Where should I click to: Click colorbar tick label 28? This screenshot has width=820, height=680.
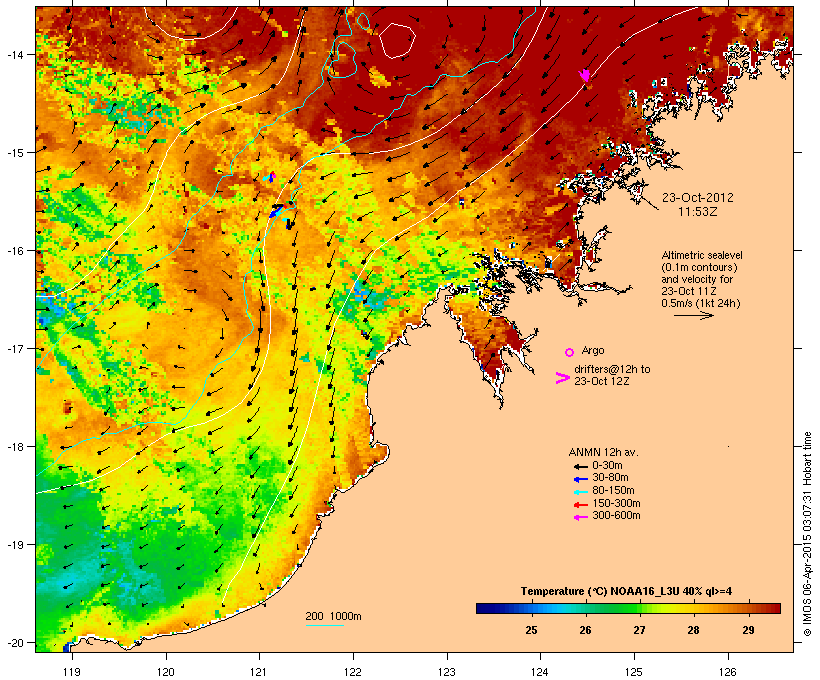(x=693, y=630)
